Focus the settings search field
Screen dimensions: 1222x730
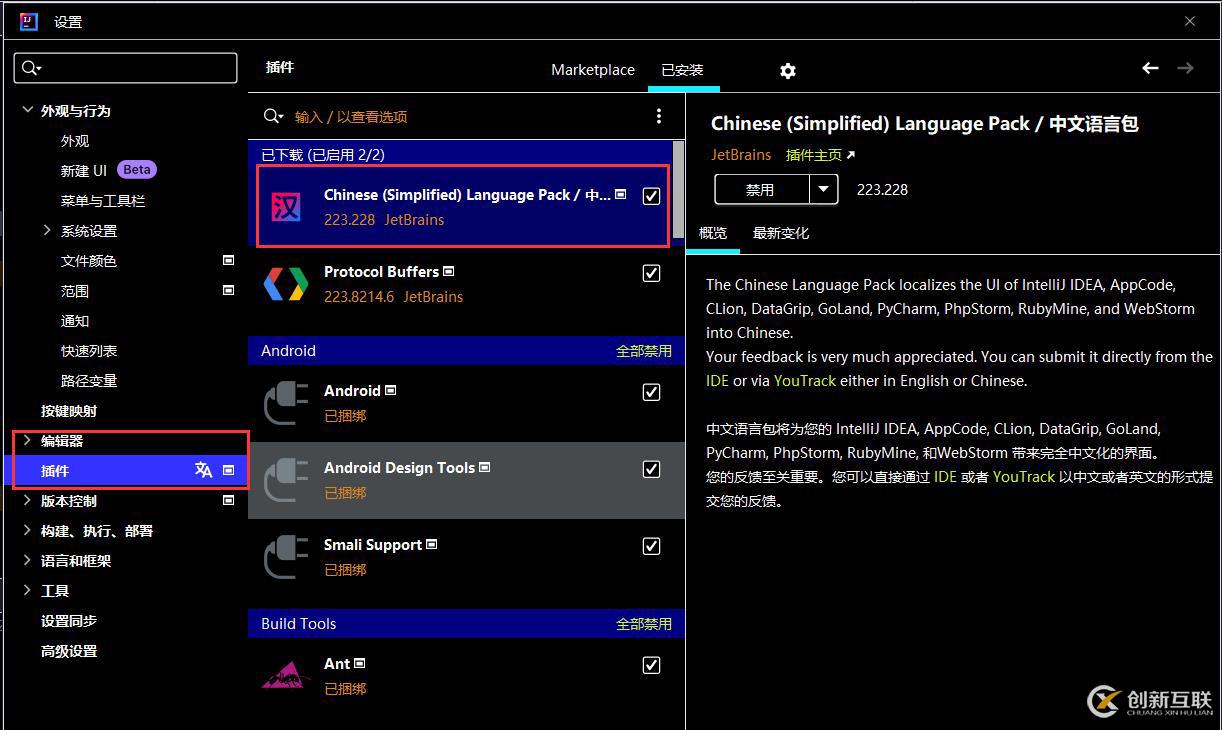click(125, 67)
